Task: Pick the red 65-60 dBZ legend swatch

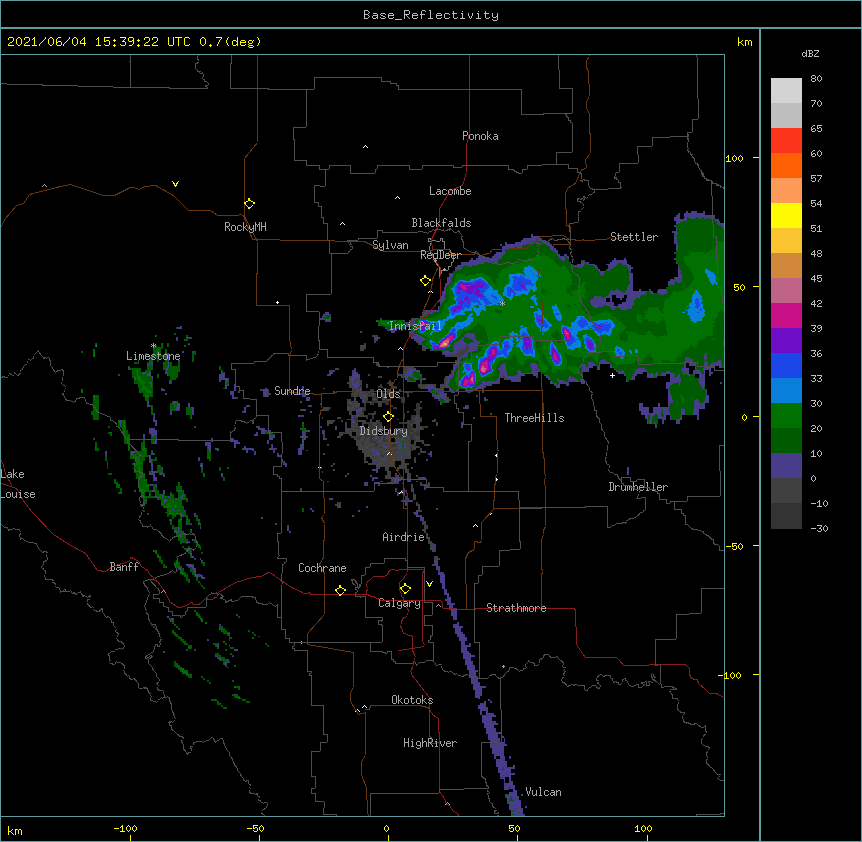Action: (x=786, y=141)
